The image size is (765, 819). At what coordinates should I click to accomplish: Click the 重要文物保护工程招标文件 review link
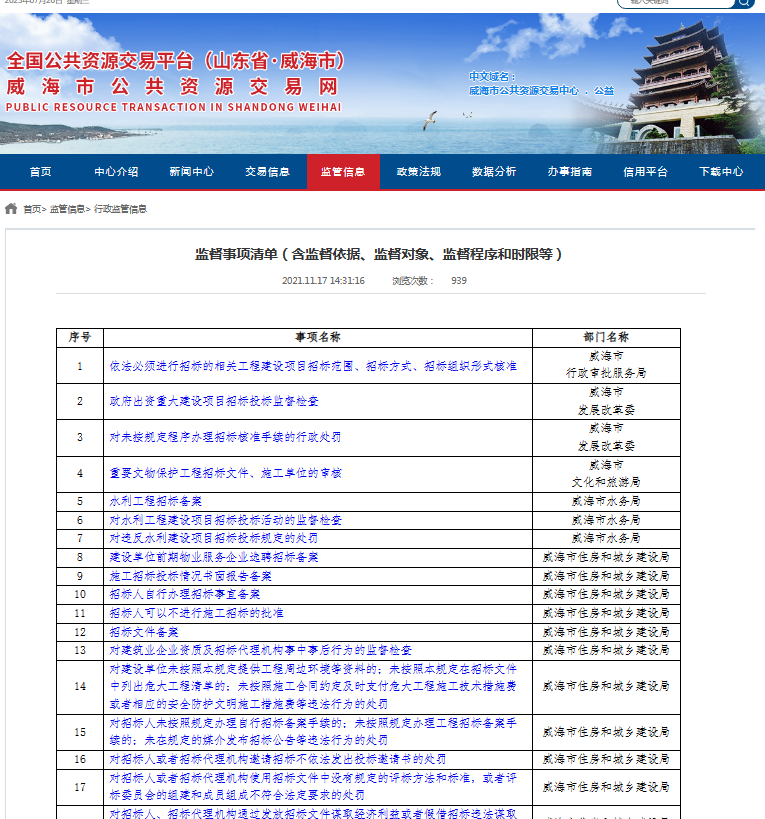225,473
